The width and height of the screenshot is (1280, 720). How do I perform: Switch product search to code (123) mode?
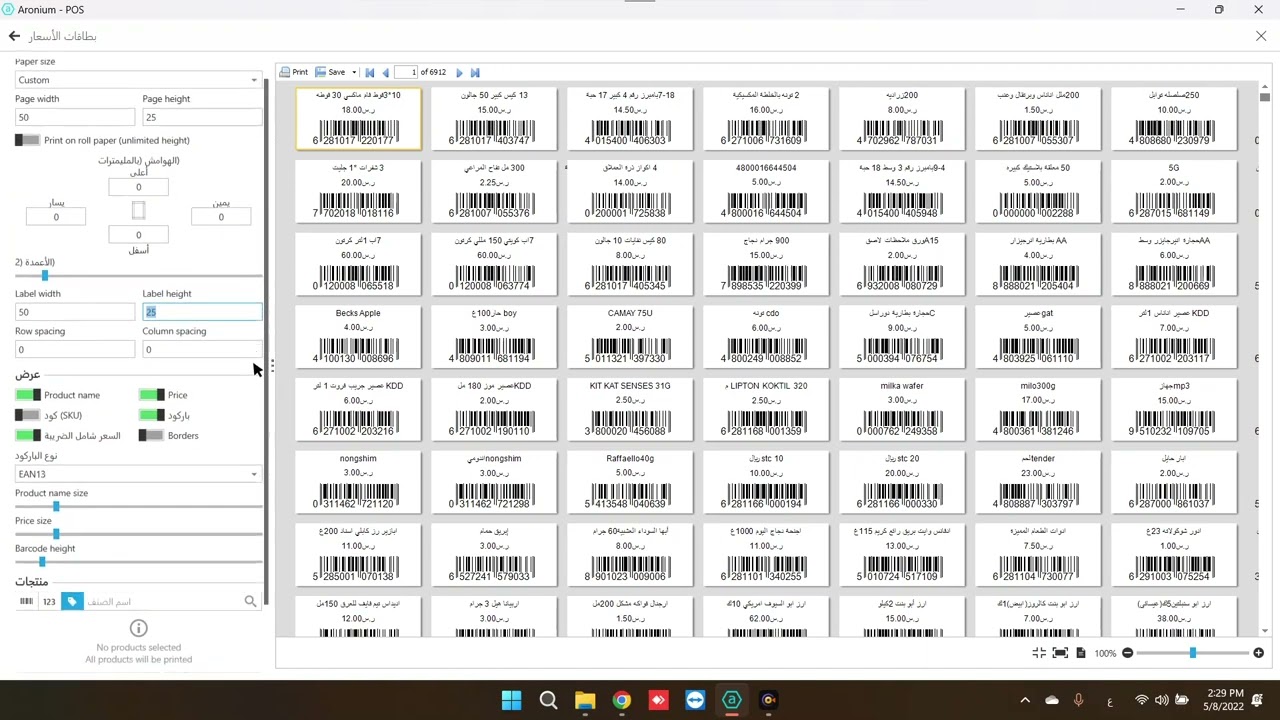pos(49,601)
